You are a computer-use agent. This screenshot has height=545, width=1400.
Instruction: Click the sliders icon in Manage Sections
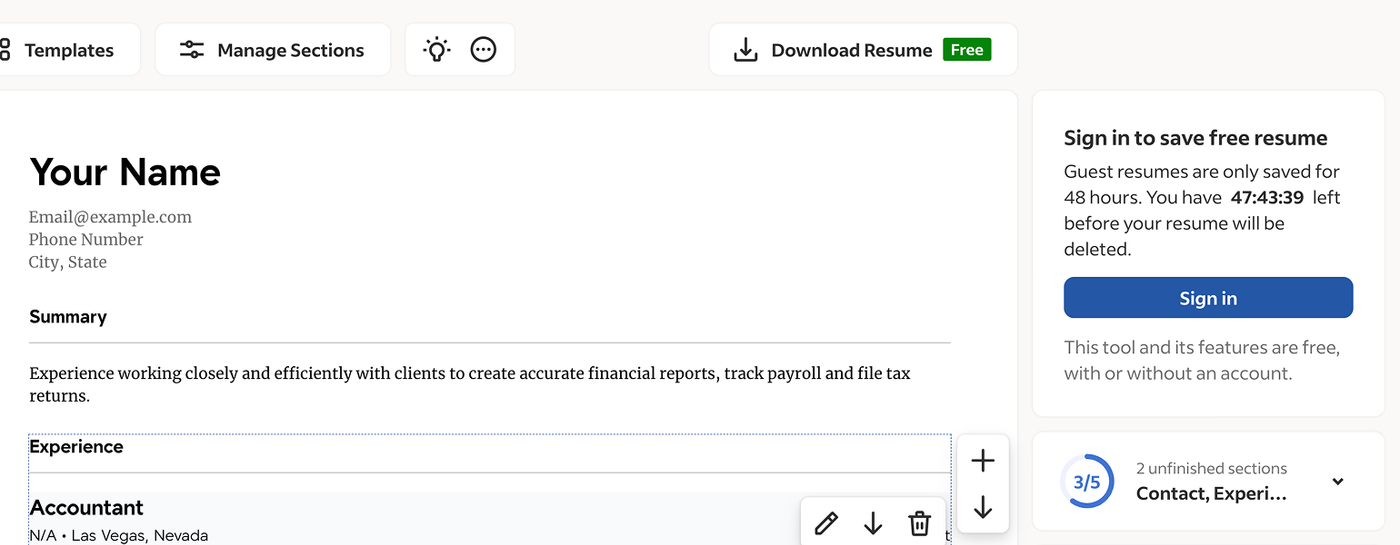tap(192, 50)
